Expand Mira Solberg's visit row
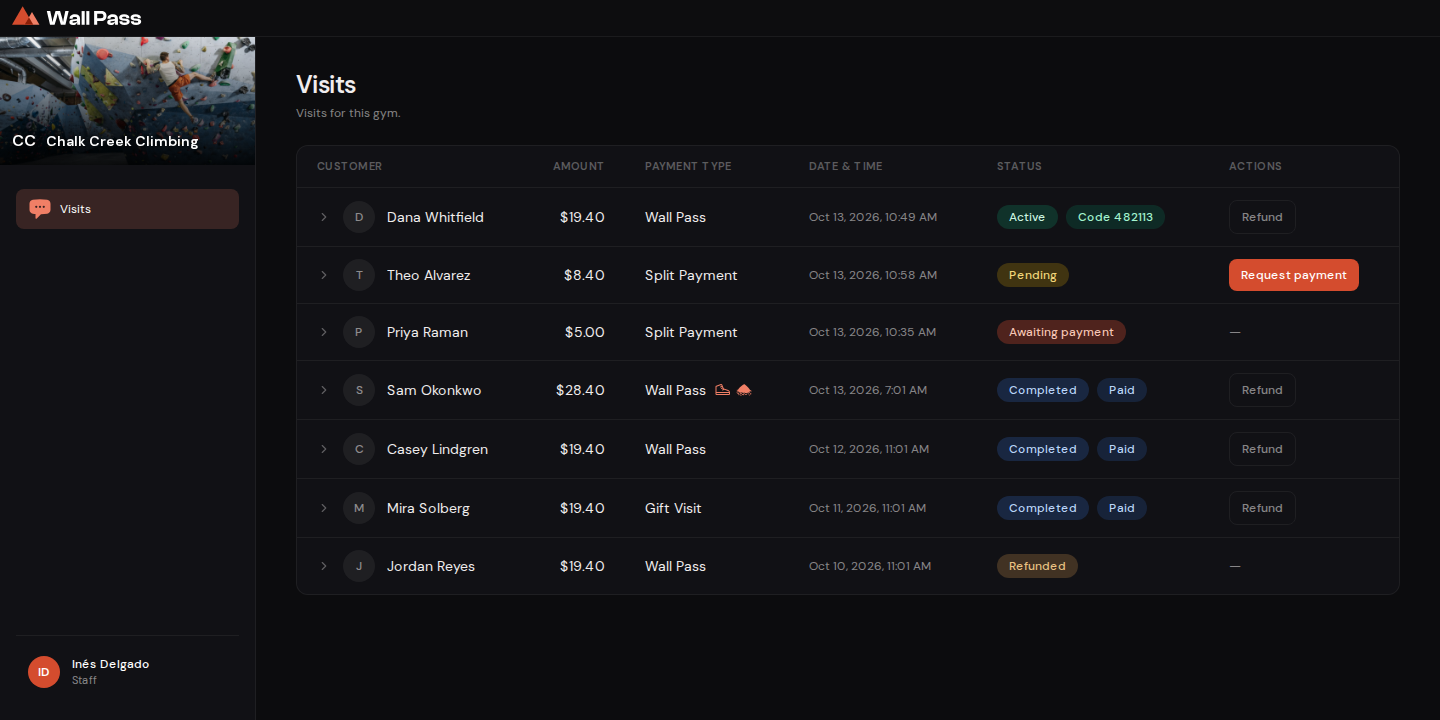 [x=324, y=508]
